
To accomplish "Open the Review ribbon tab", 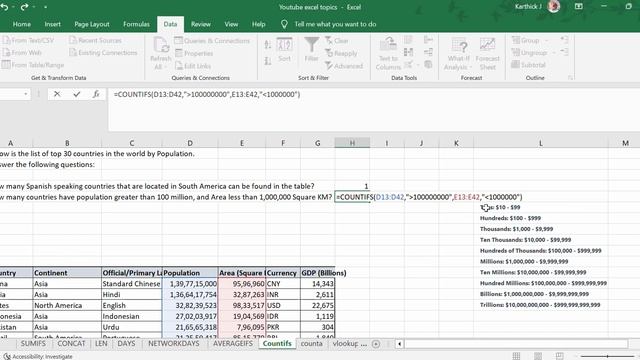I will pyautogui.click(x=201, y=24).
